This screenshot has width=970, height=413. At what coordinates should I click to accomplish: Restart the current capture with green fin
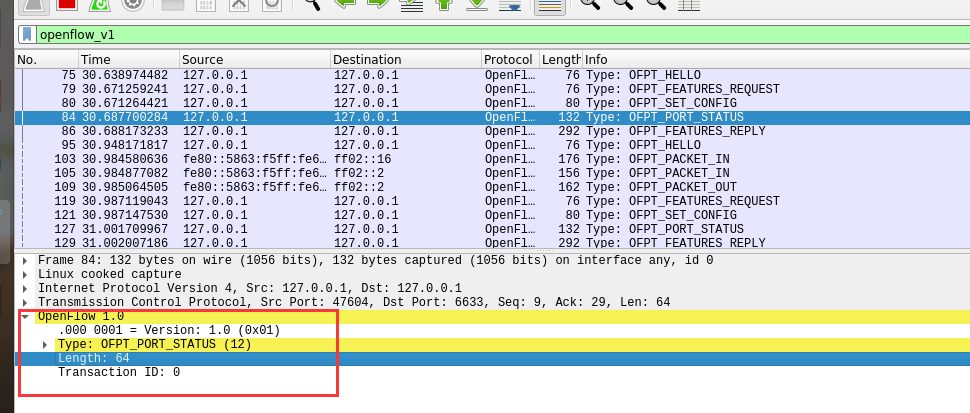99,4
